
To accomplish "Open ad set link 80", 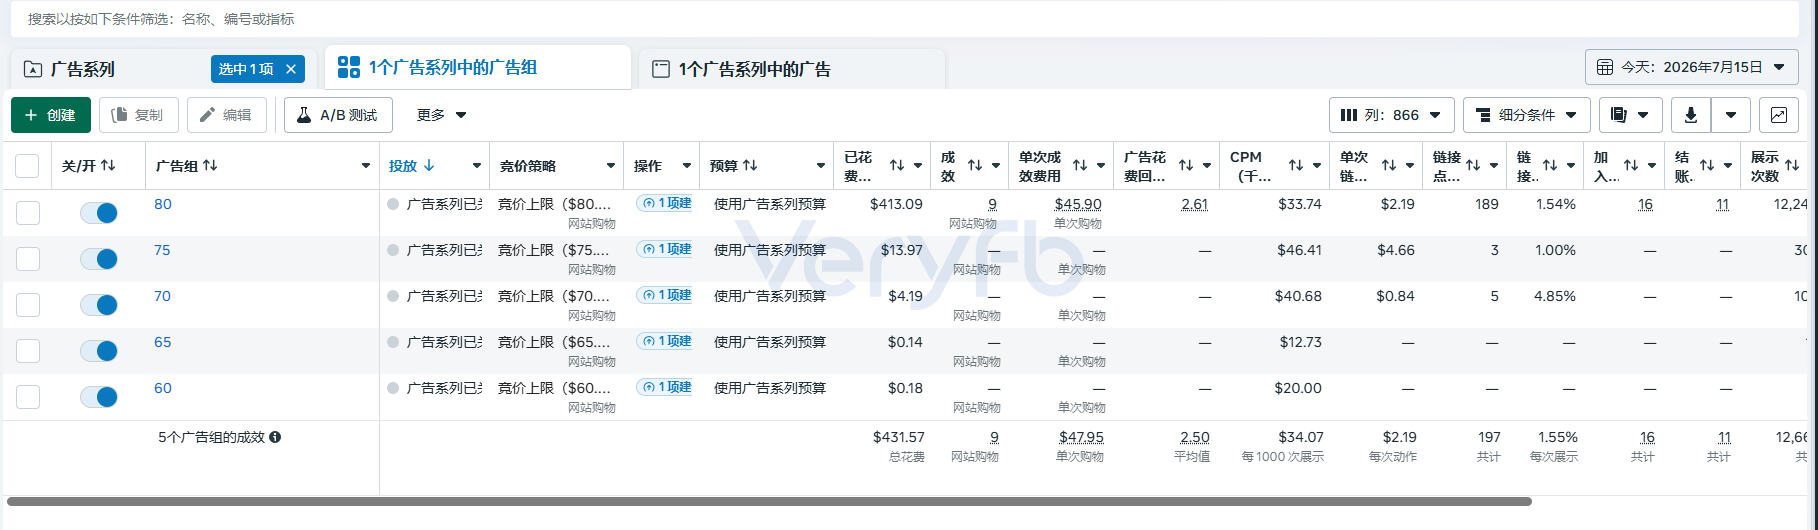I will click(x=163, y=204).
